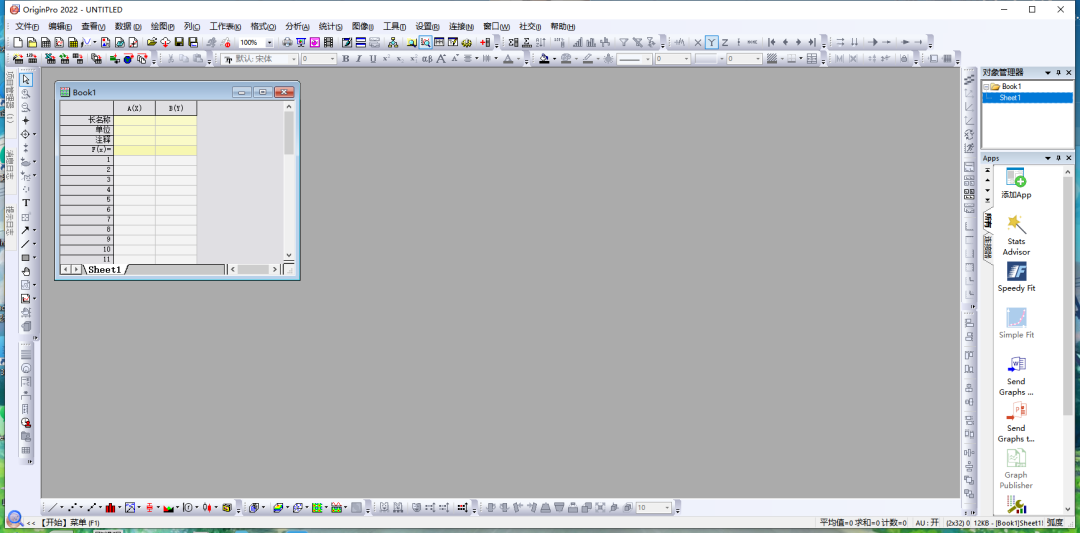Click the worksheet vertical scrollbar down arrow
Viewport: 1080px width, 533px height.
coord(289,255)
